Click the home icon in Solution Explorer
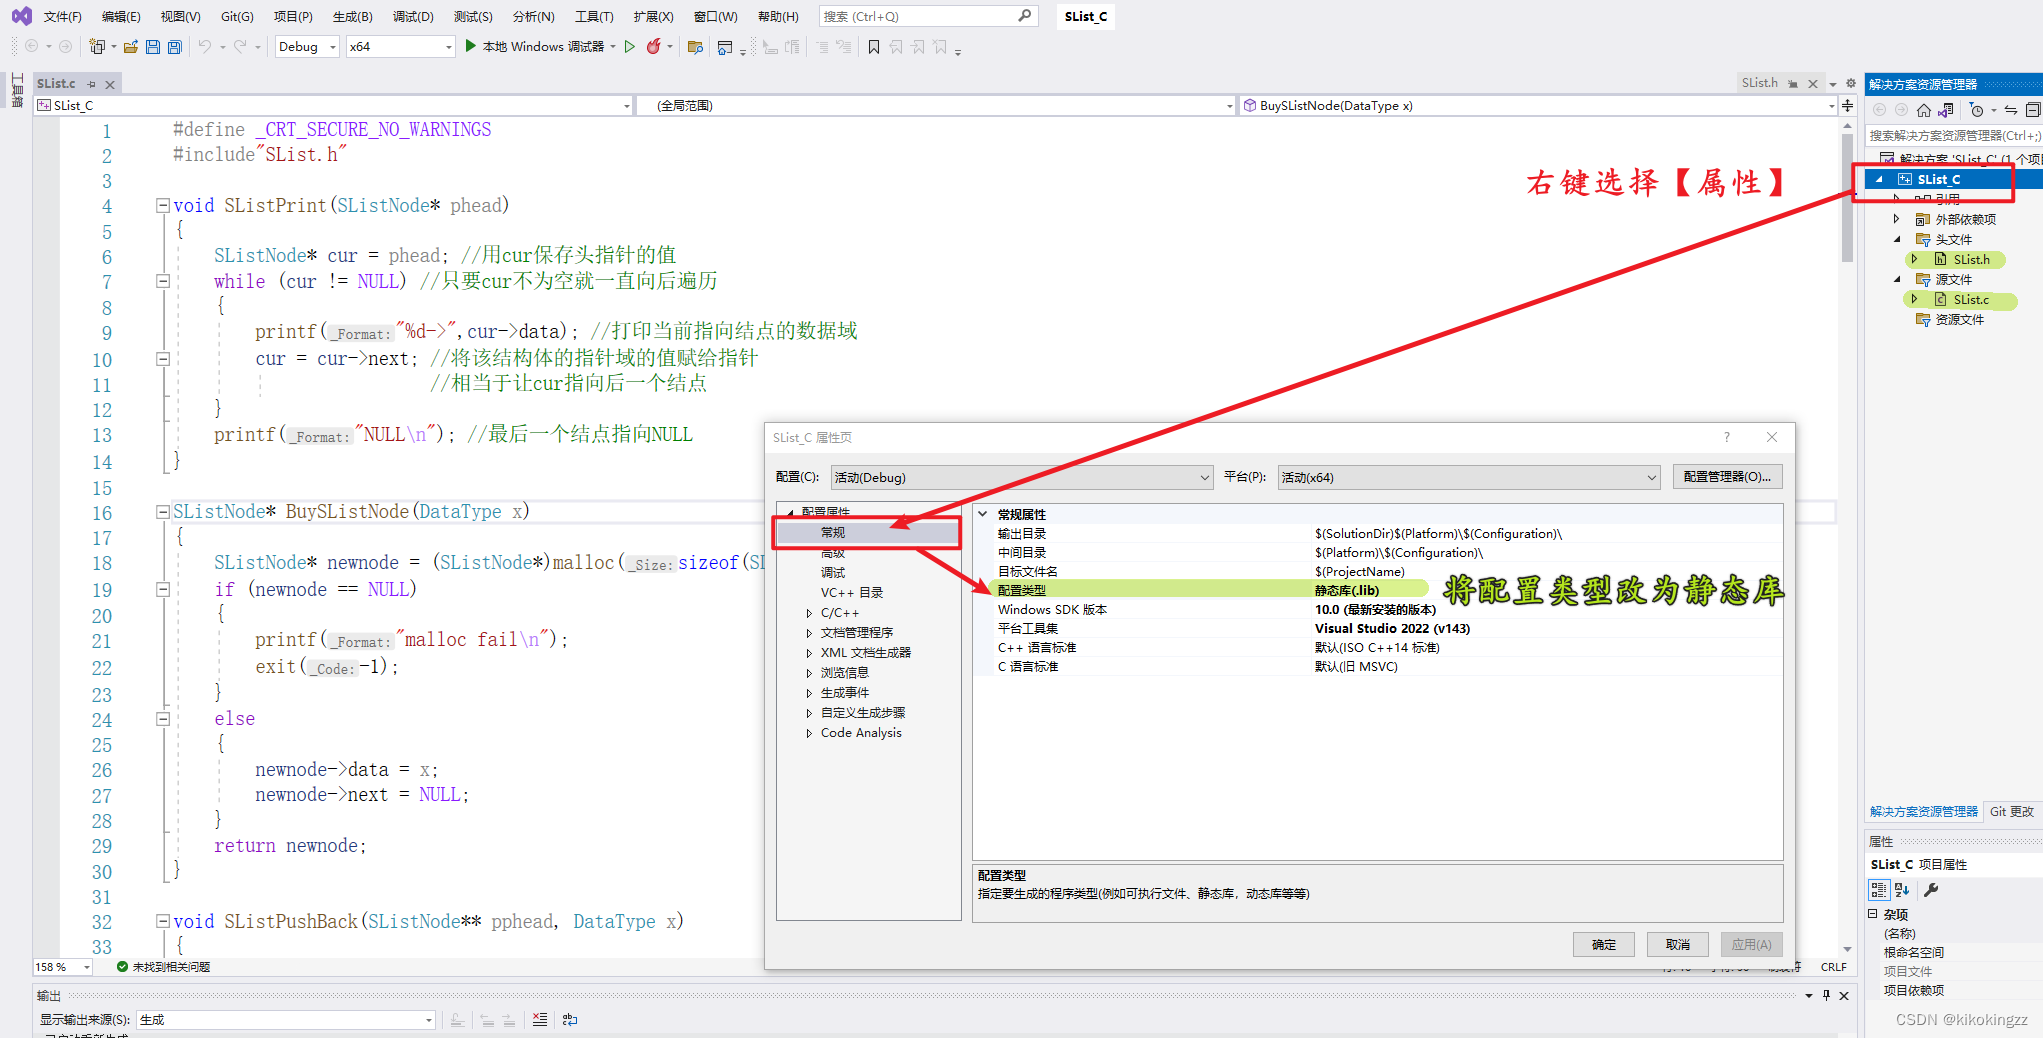2043x1038 pixels. pos(1923,110)
